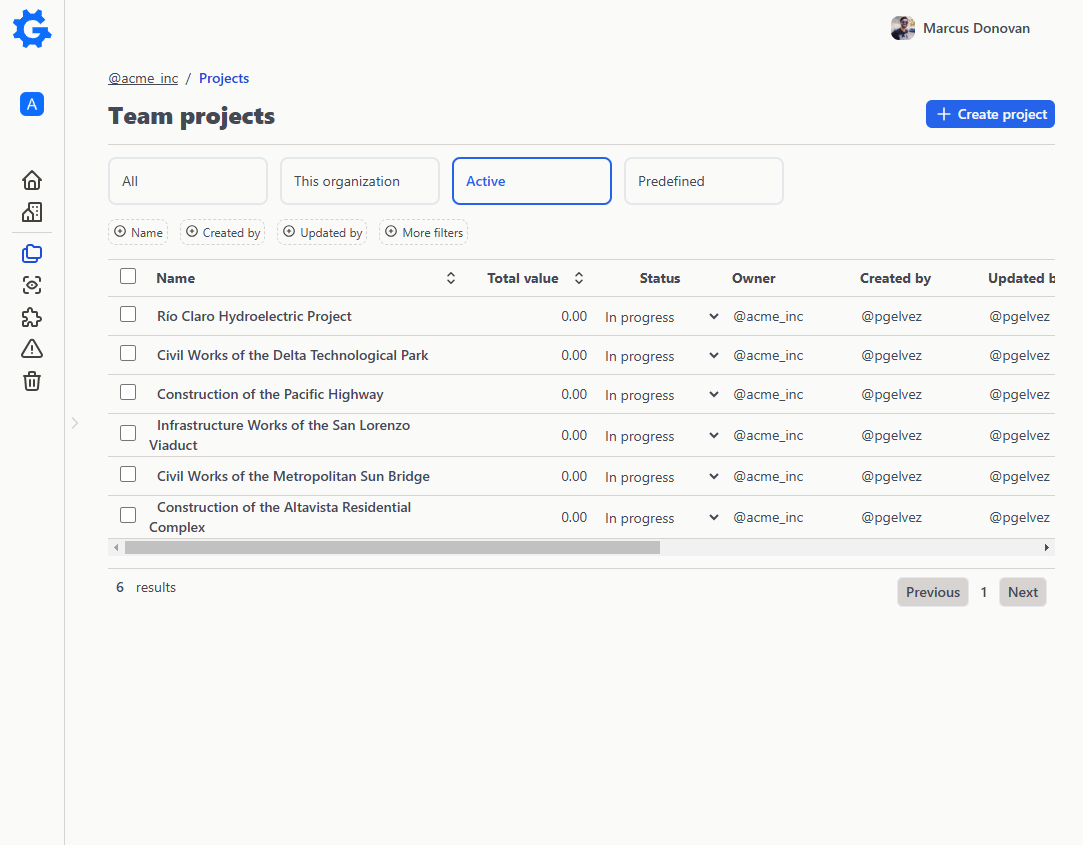
Task: Expand the collapsed sidebar with the chevron
Action: [x=75, y=423]
